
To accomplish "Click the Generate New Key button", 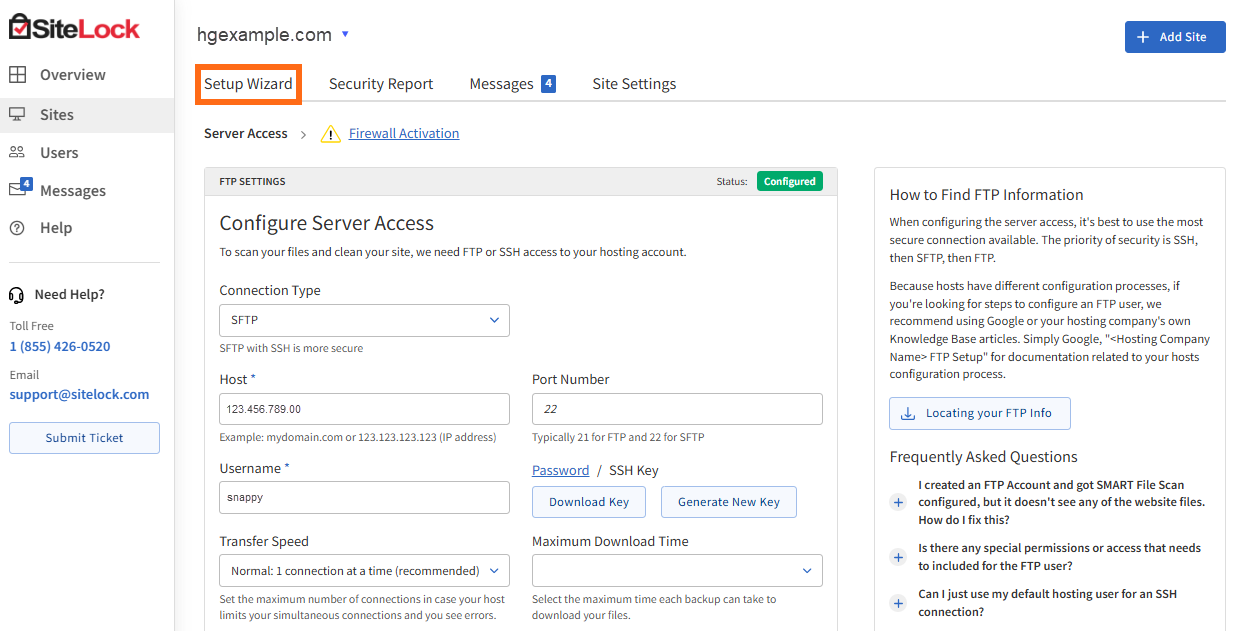I will coord(729,502).
